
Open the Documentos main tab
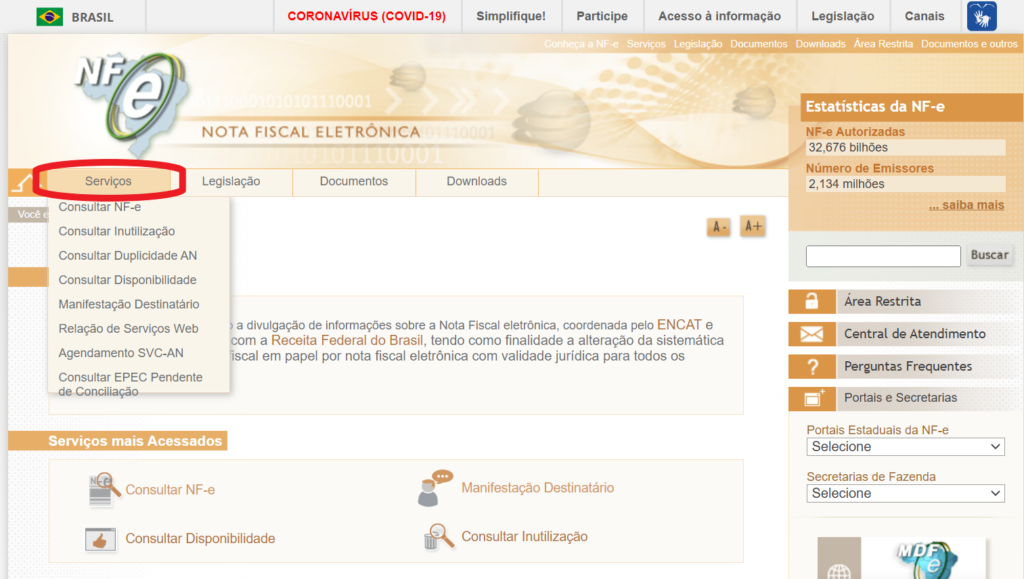pos(354,181)
